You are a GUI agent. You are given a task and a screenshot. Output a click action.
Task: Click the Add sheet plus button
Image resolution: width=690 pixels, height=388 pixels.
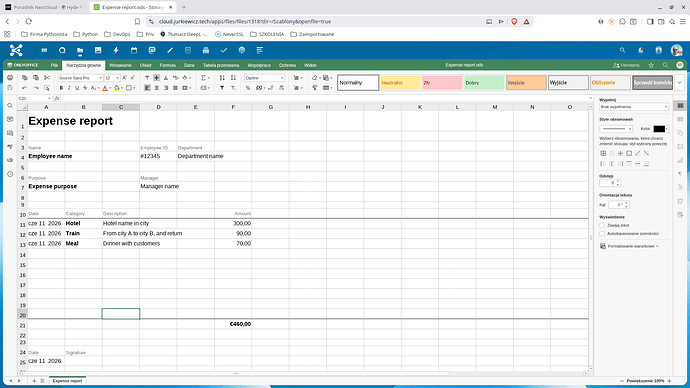tap(34, 381)
